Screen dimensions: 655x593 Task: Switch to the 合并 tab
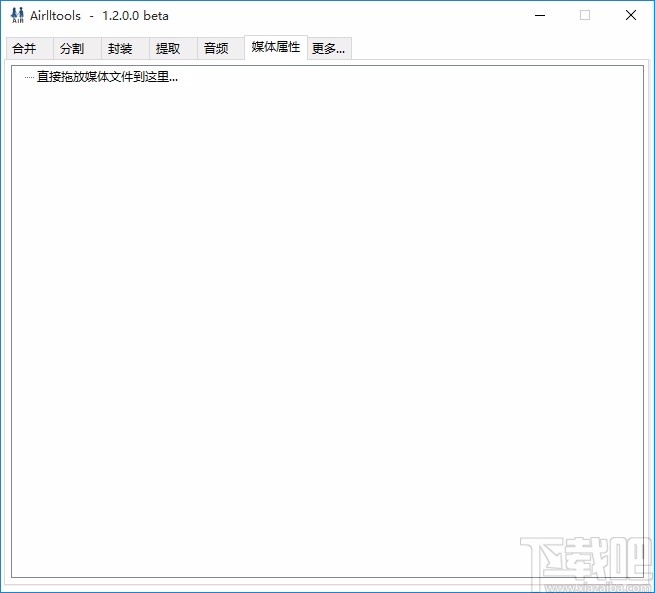click(29, 48)
